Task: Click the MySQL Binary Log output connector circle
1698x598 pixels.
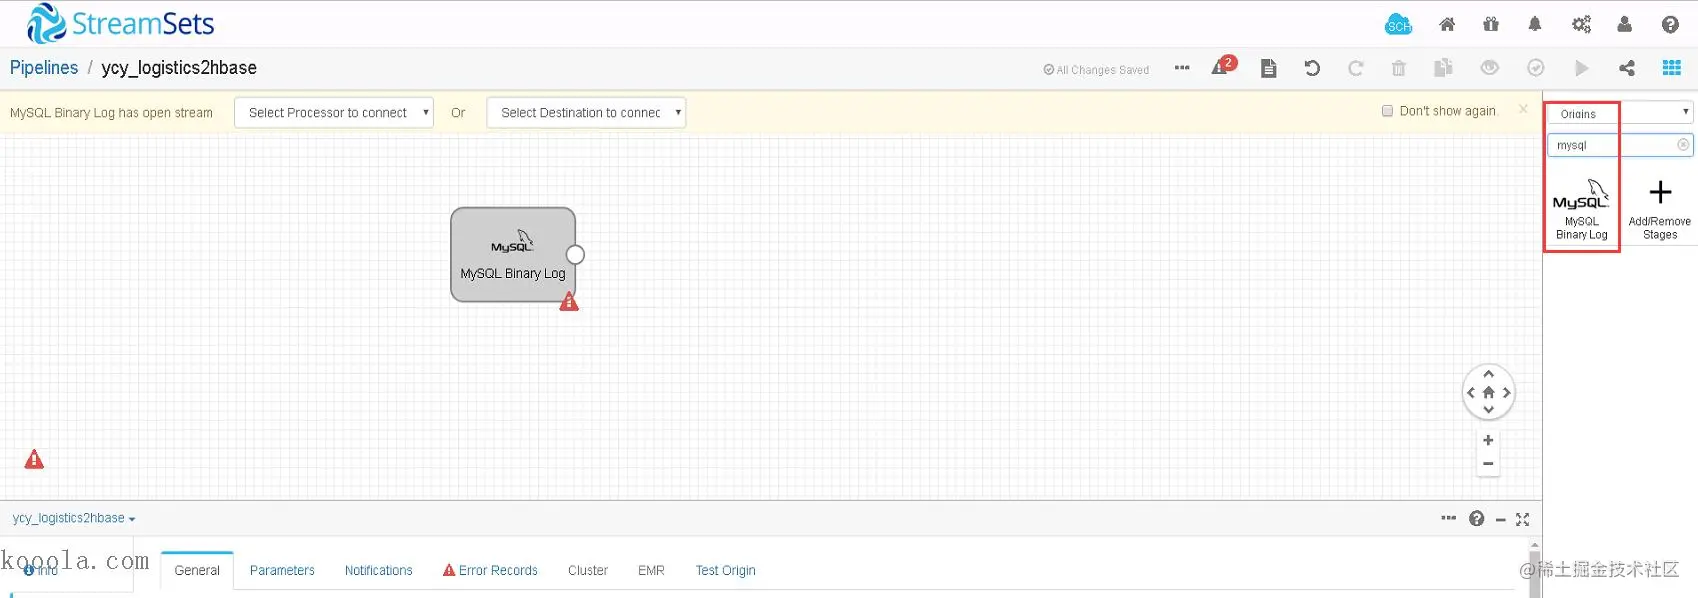Action: [575, 254]
